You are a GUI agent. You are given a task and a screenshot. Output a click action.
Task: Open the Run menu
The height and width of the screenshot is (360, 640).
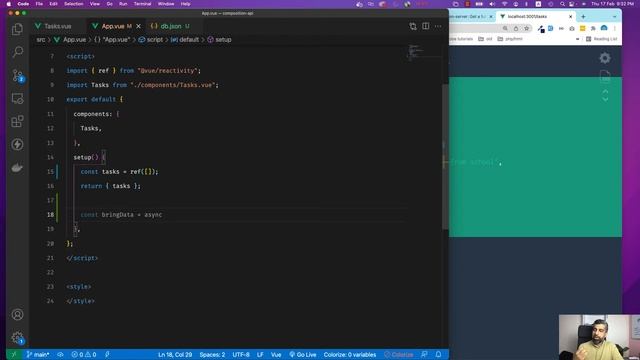pyautogui.click(x=123, y=4)
